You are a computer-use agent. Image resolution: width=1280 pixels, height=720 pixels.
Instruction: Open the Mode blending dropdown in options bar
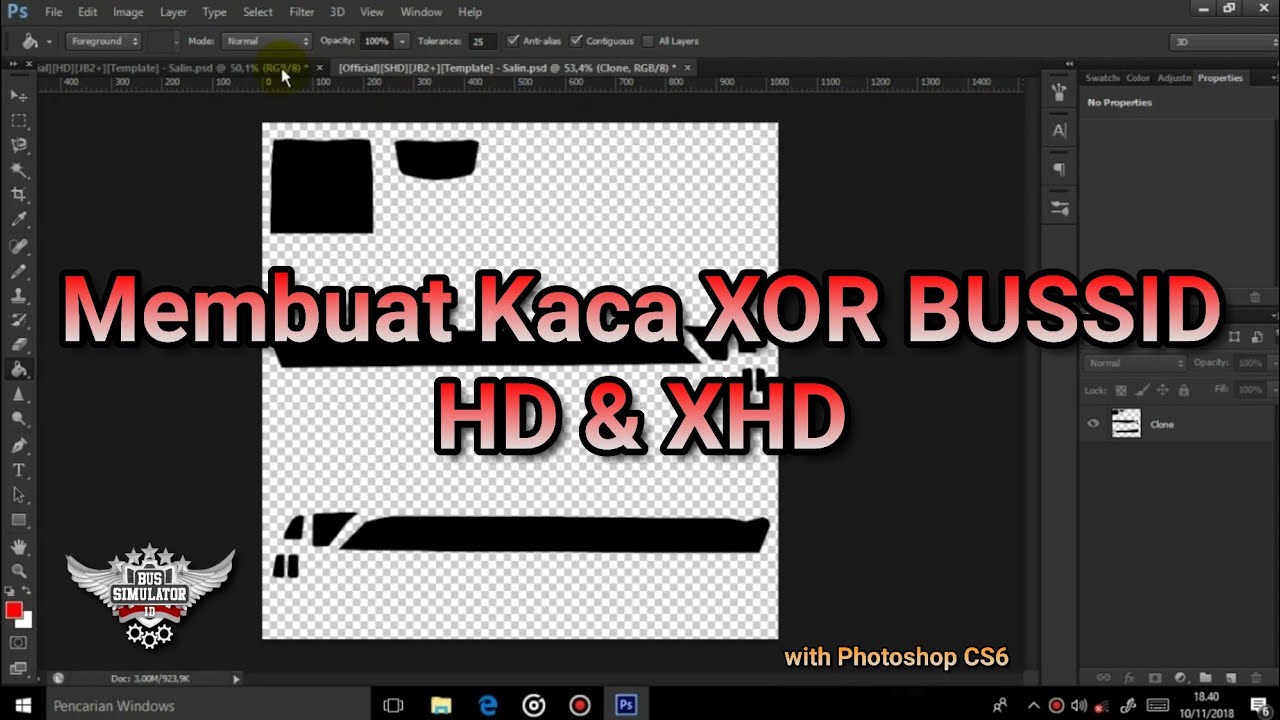coord(266,41)
